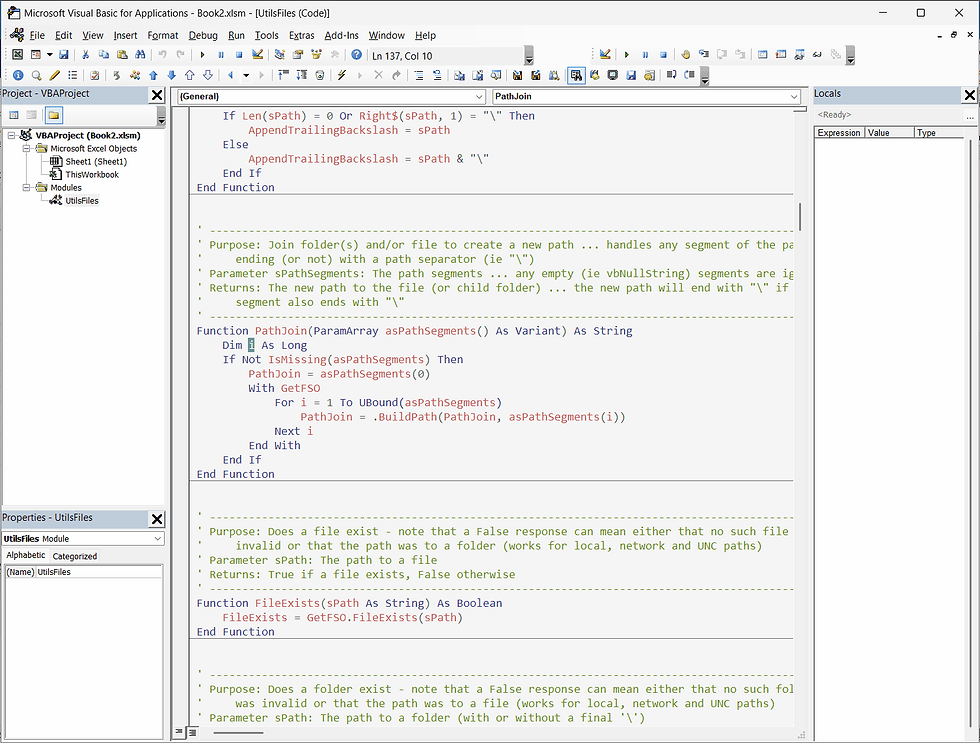Viewport: 980px width, 743px height.
Task: Open the Add-Ins menu
Action: point(341,36)
